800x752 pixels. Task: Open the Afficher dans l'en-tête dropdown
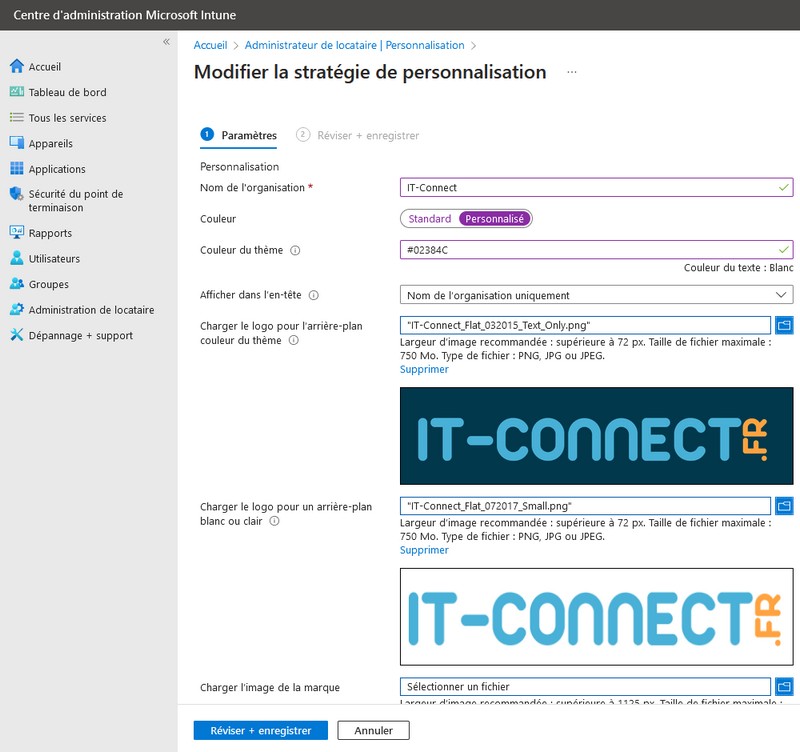(595, 295)
